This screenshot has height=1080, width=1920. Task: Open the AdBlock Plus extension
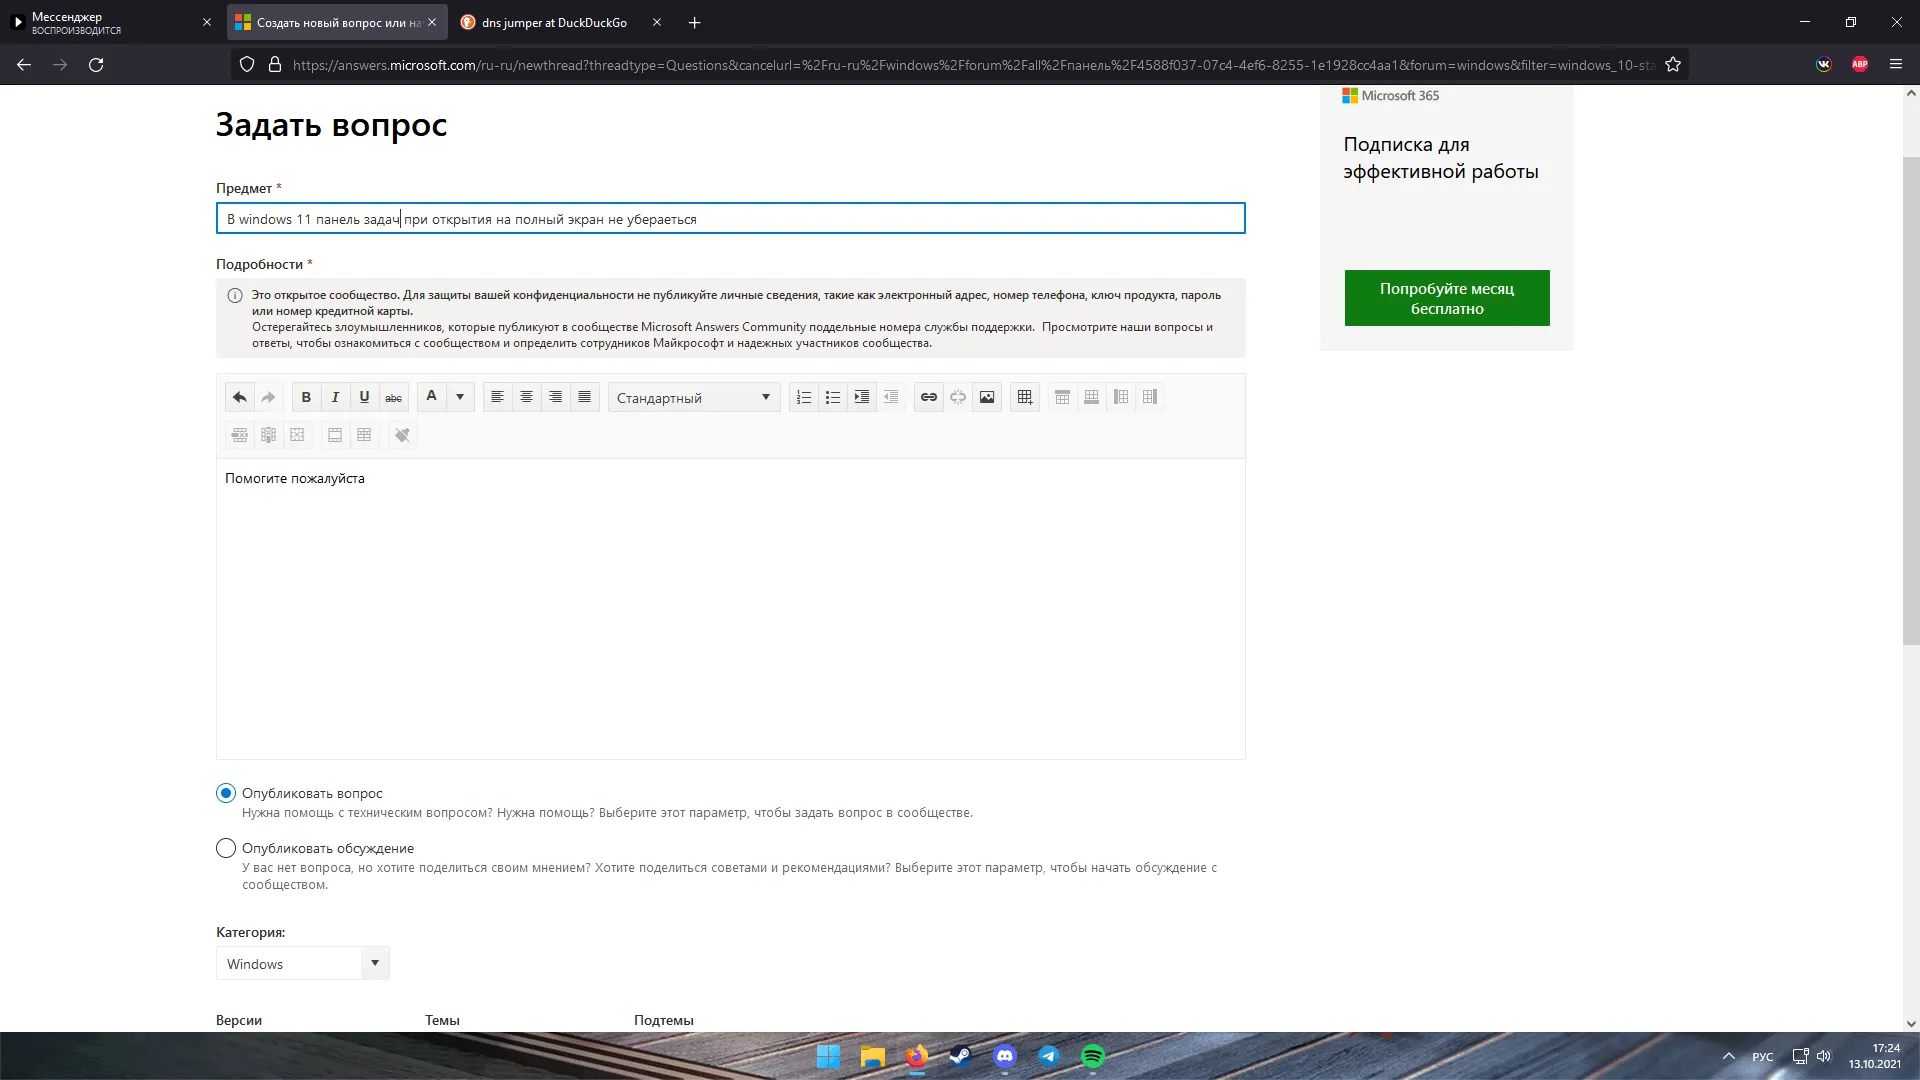point(1860,65)
